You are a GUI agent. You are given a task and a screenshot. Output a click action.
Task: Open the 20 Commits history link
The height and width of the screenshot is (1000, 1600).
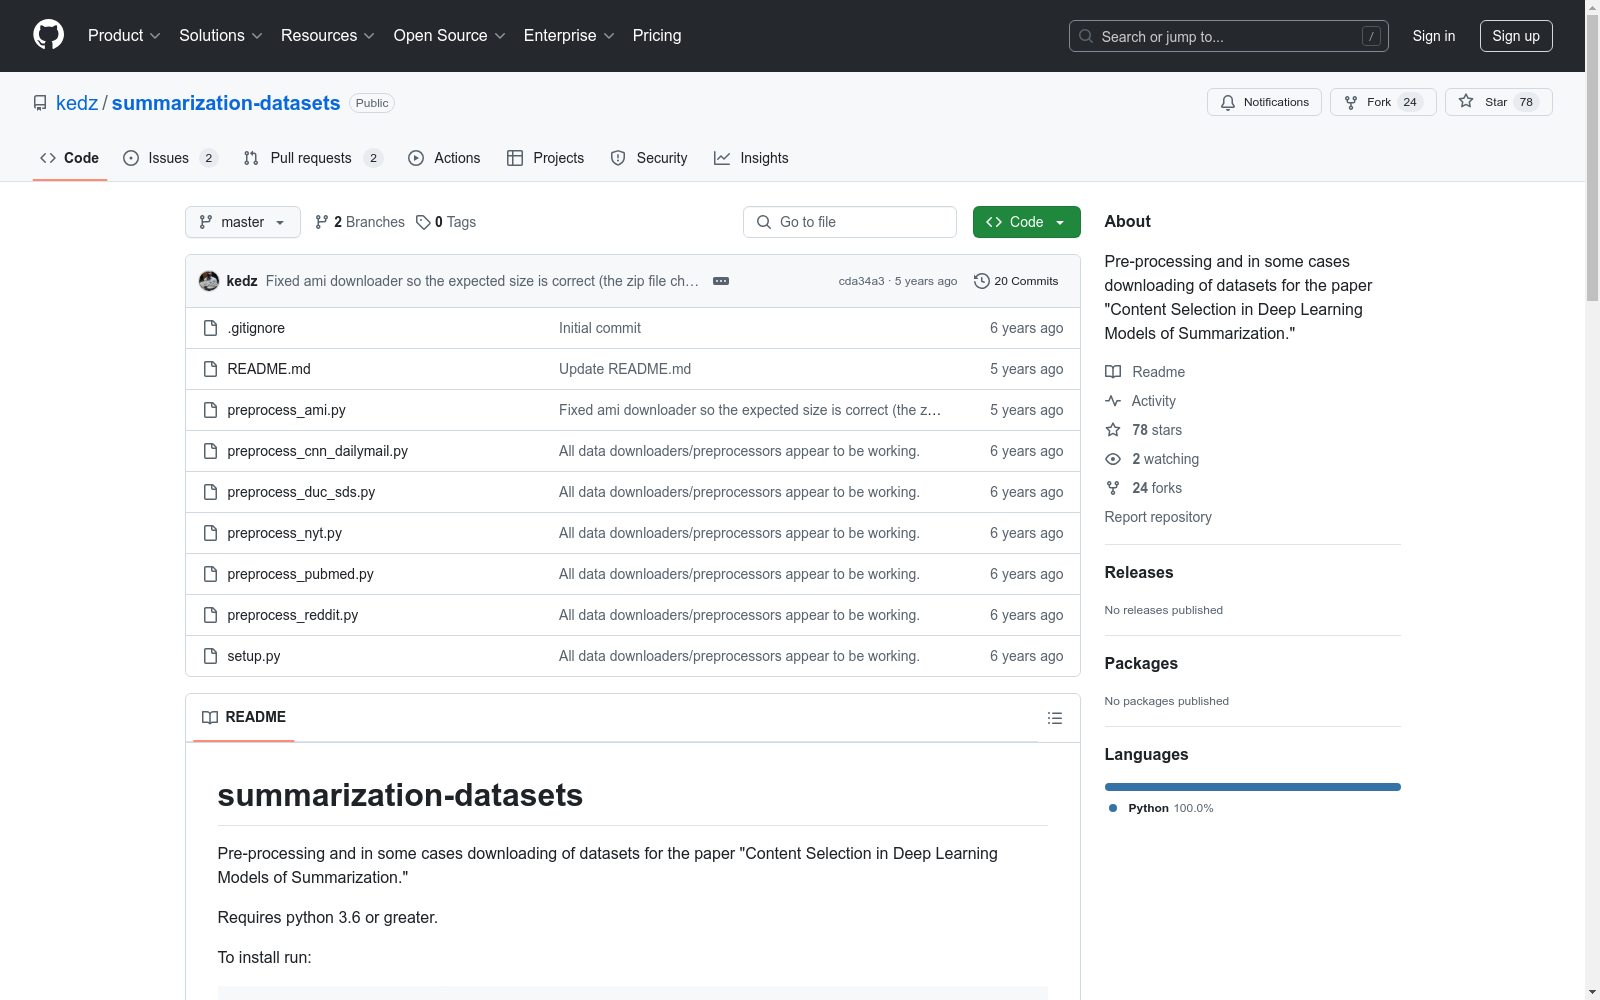click(x=1016, y=281)
